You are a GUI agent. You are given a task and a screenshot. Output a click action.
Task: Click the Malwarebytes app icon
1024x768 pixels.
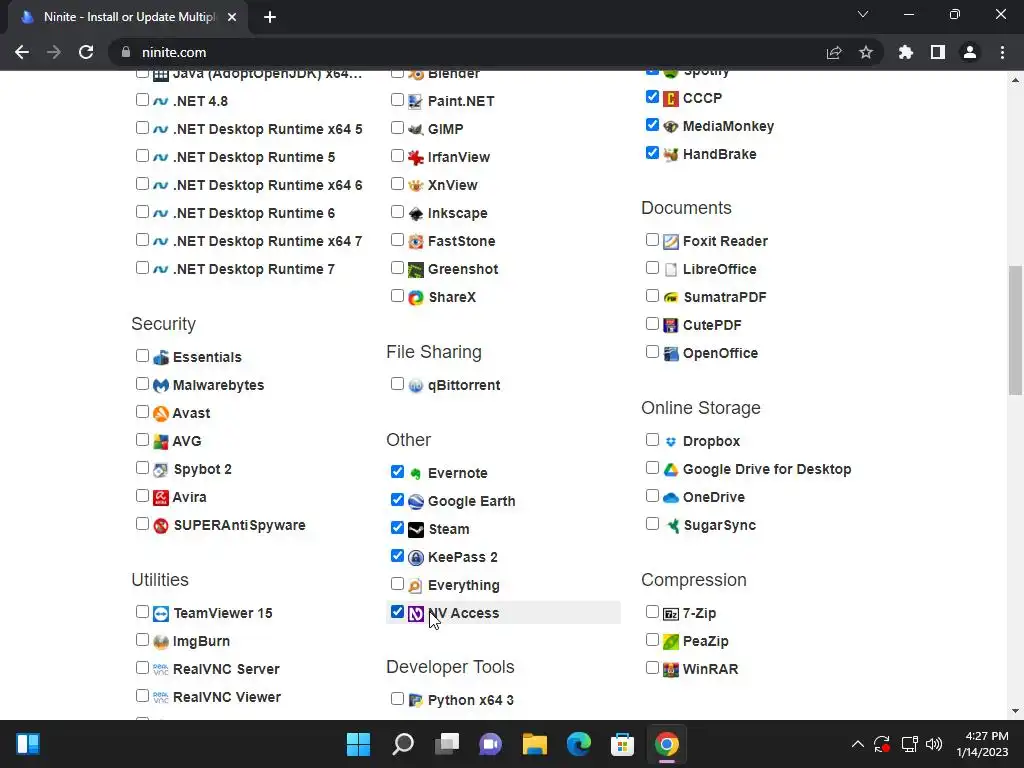[x=161, y=385]
